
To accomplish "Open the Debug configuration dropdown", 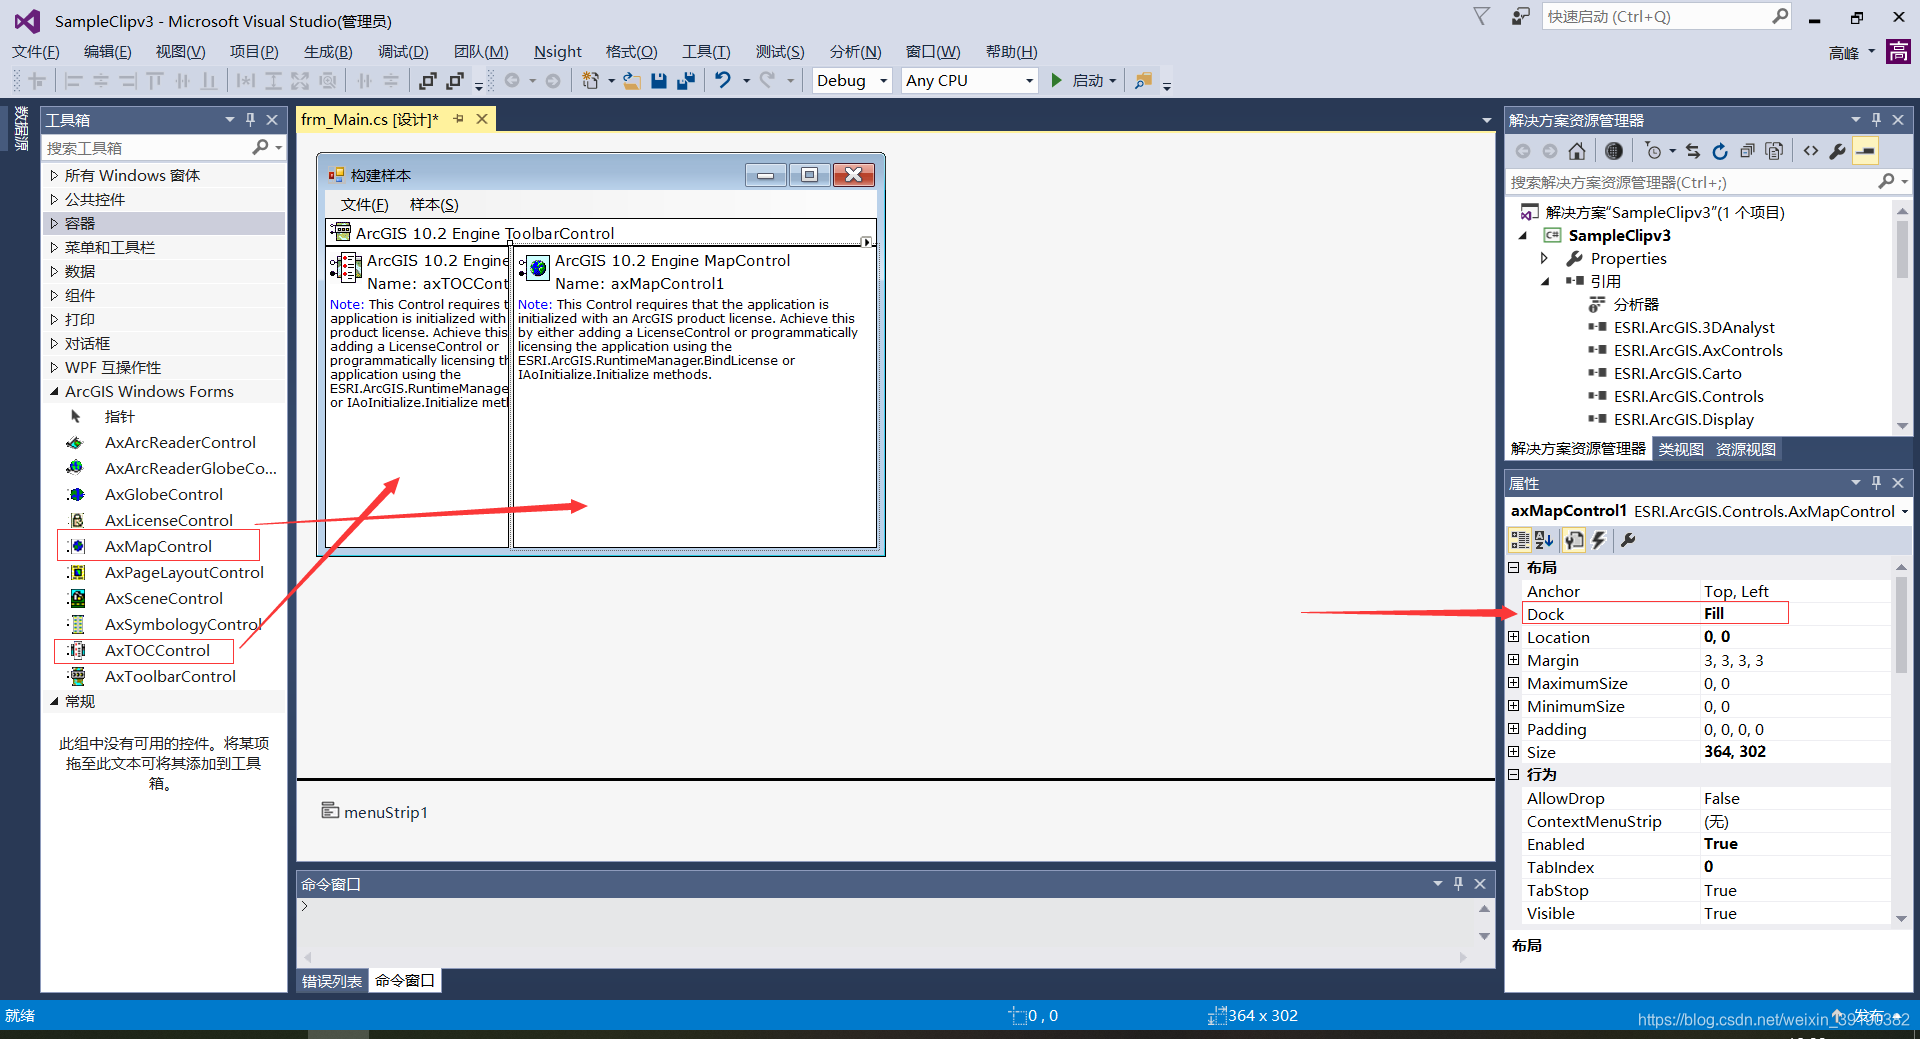I will click(x=851, y=81).
